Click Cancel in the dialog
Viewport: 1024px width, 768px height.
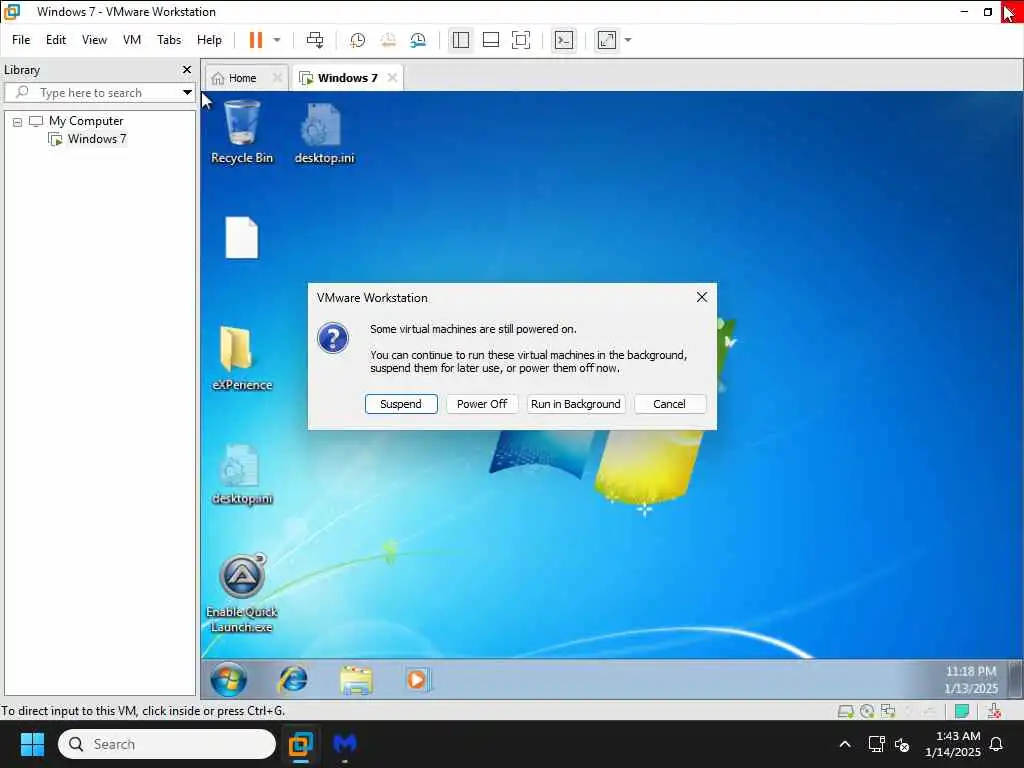coord(669,404)
